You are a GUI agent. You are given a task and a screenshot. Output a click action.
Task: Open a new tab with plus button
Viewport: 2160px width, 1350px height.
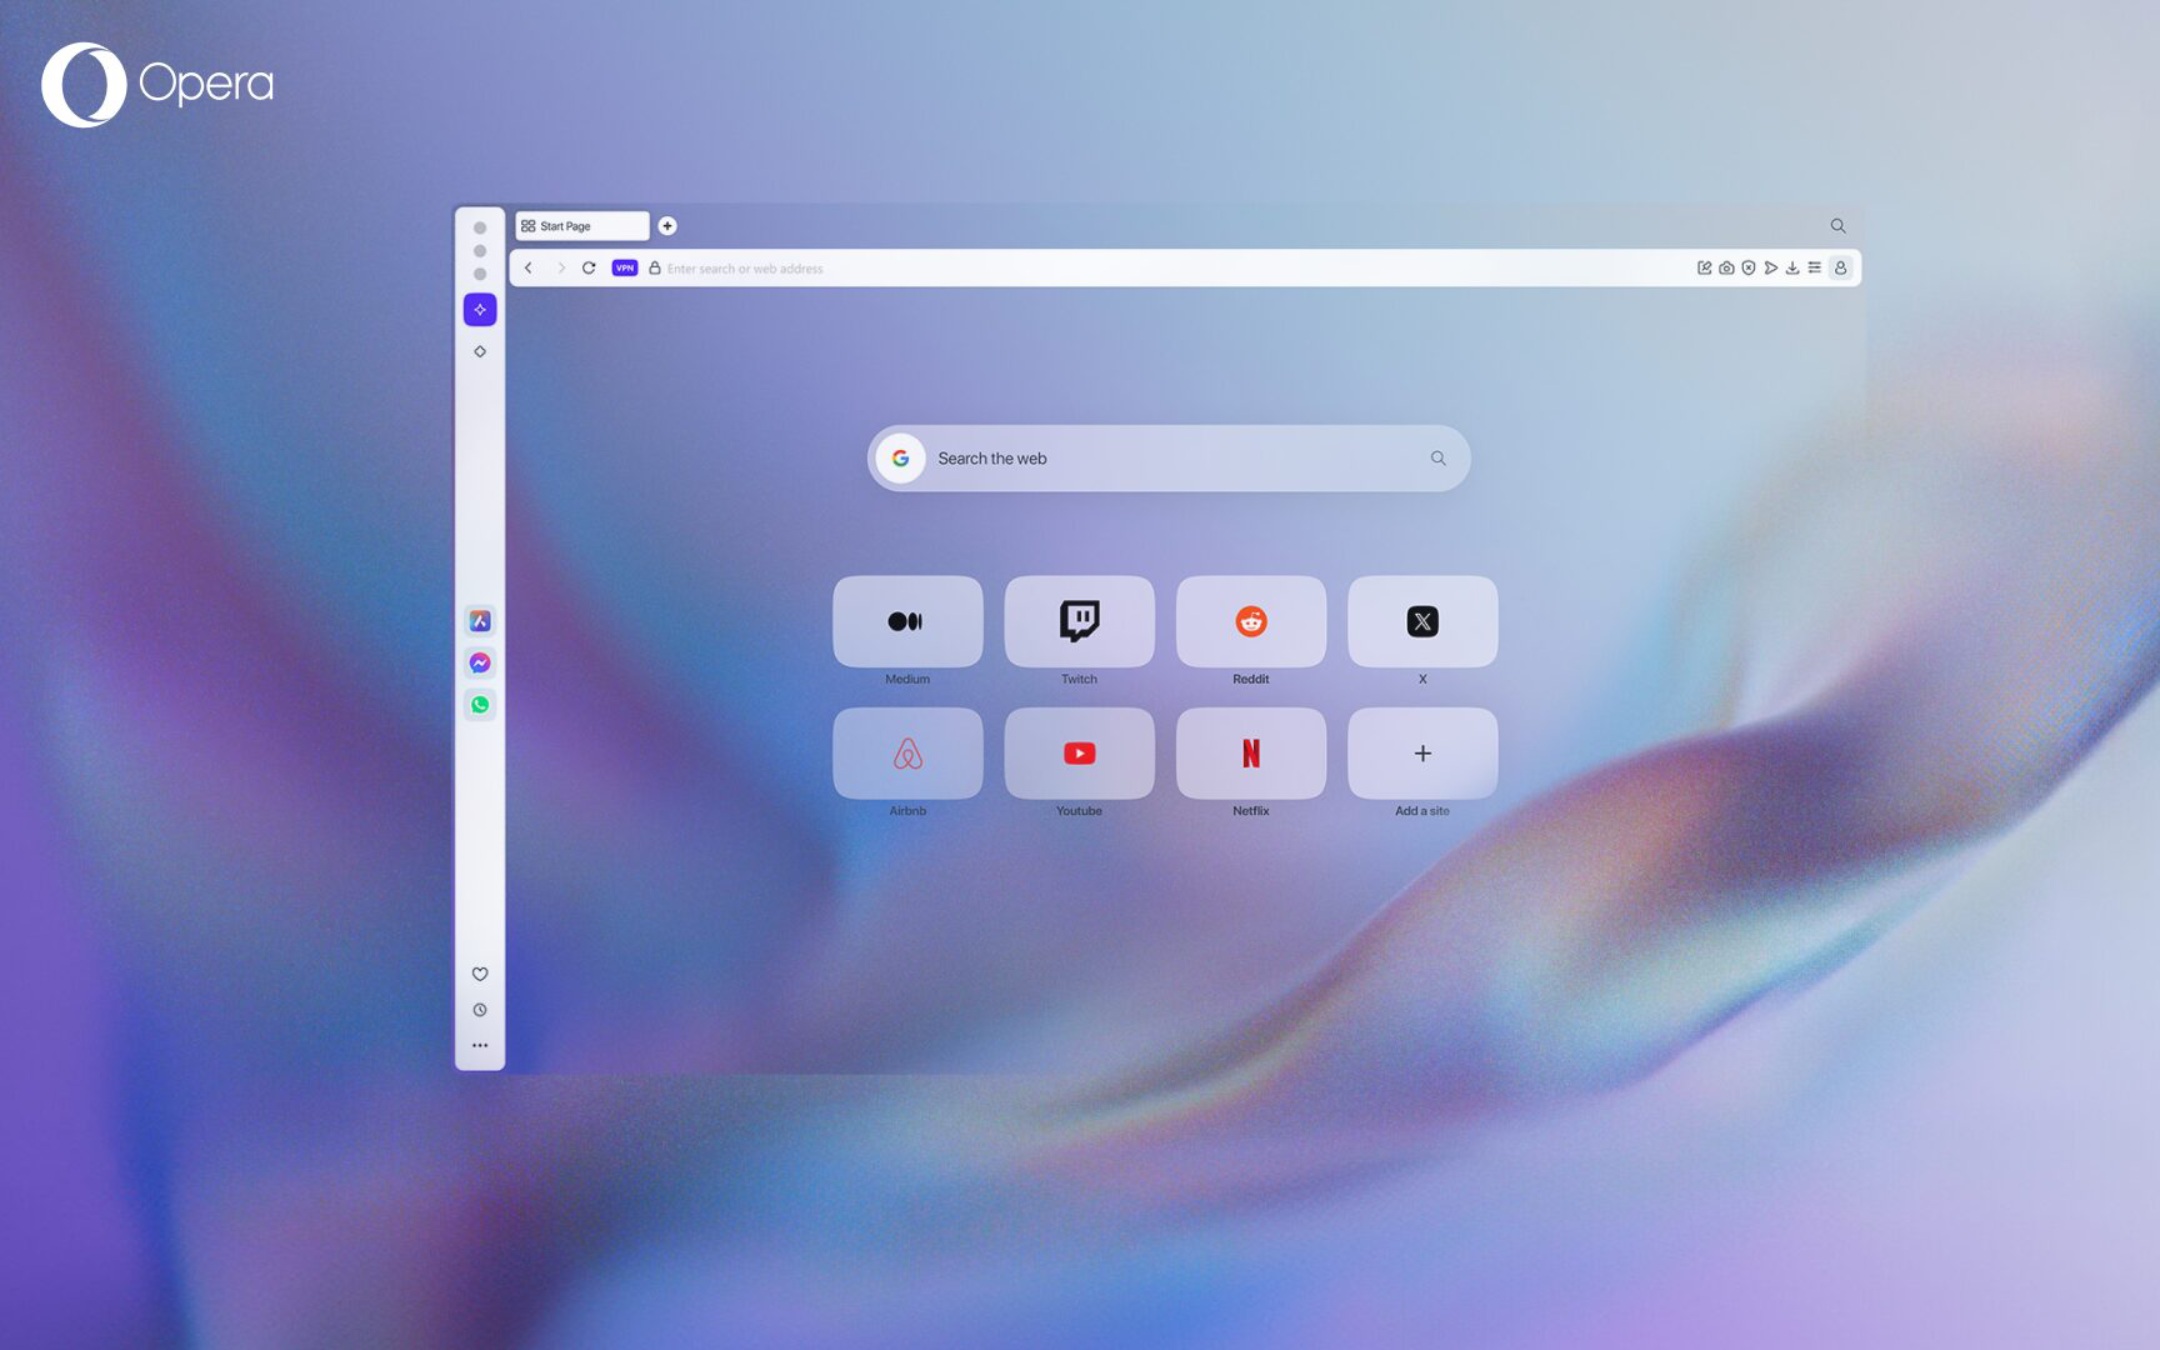pos(667,226)
